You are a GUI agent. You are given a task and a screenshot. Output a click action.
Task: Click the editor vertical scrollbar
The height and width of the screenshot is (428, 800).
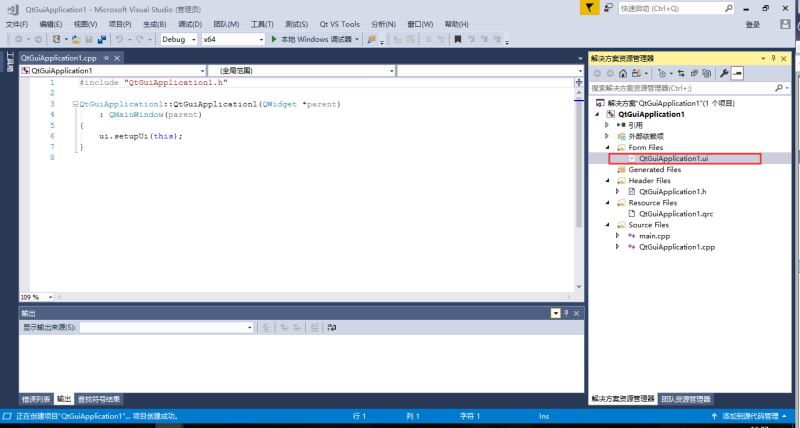point(579,190)
